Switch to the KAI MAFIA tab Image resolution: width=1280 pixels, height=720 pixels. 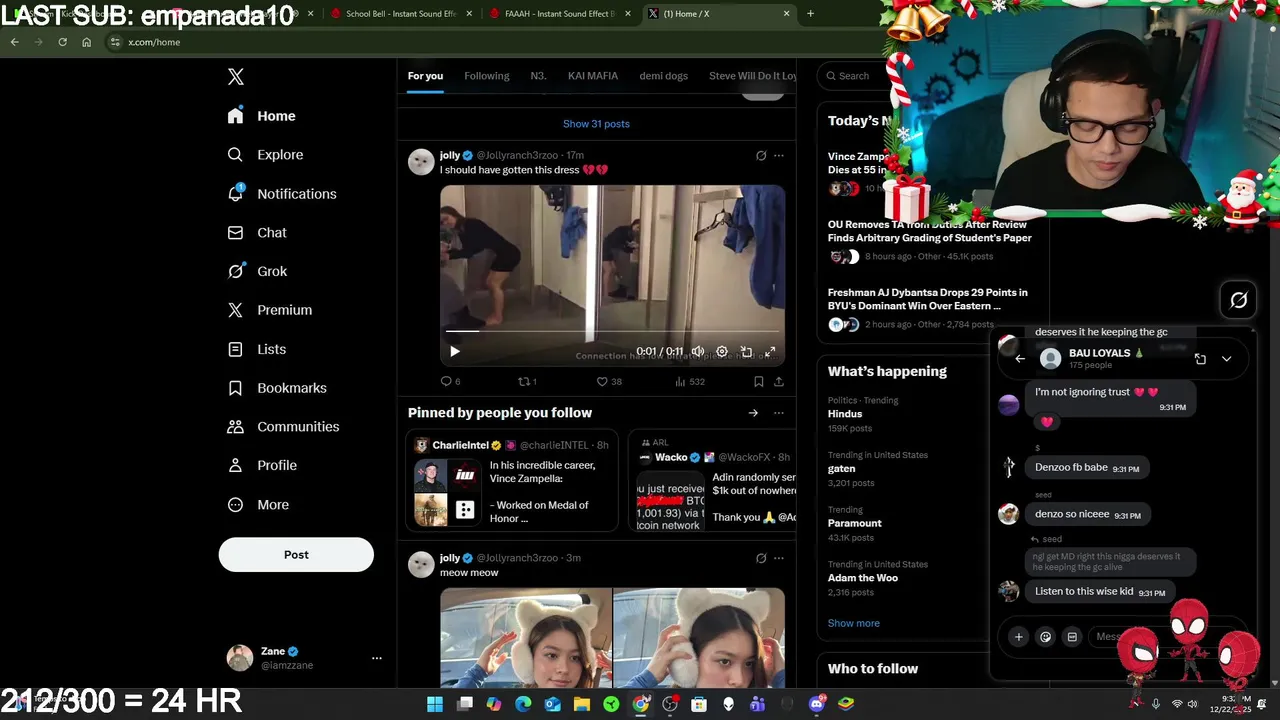coord(593,76)
